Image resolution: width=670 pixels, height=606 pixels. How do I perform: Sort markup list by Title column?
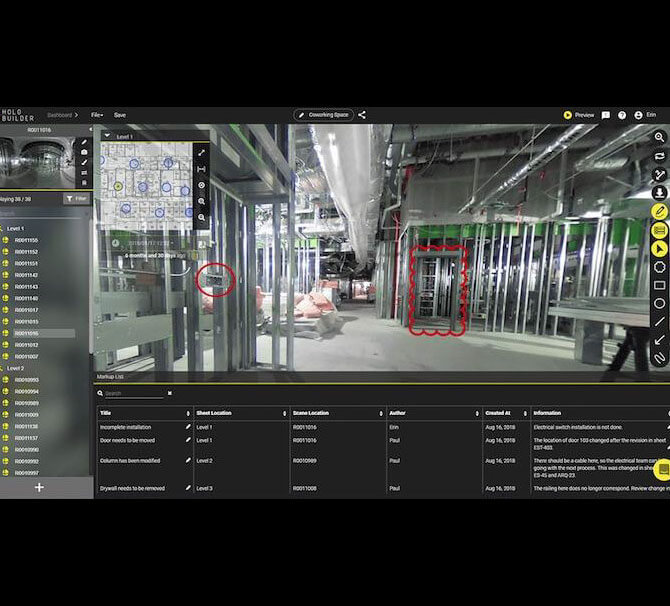(188, 413)
